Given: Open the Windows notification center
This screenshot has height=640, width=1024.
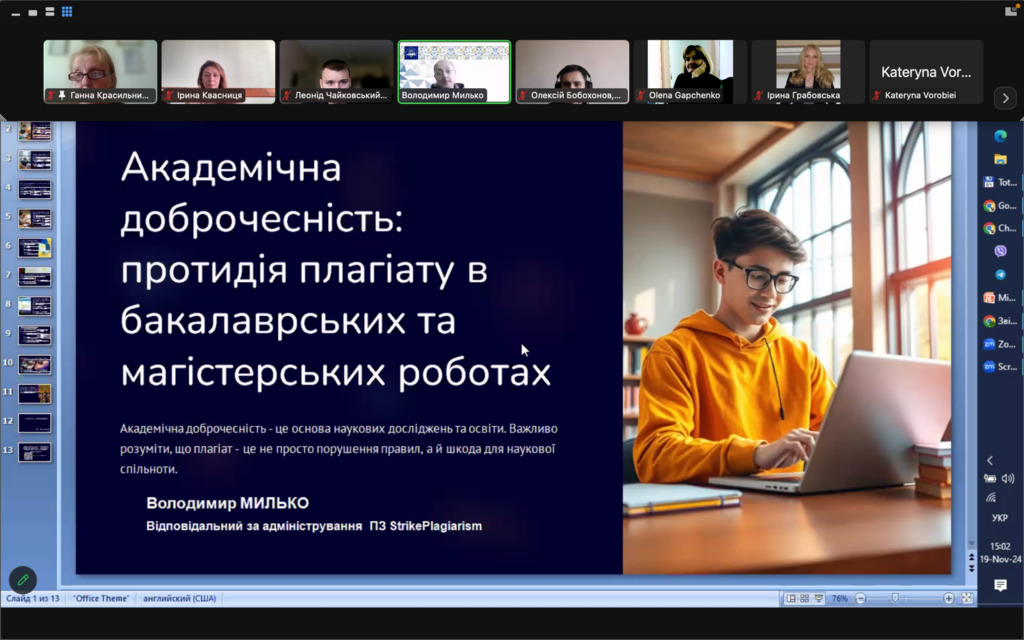Looking at the screenshot, I should tap(1000, 585).
